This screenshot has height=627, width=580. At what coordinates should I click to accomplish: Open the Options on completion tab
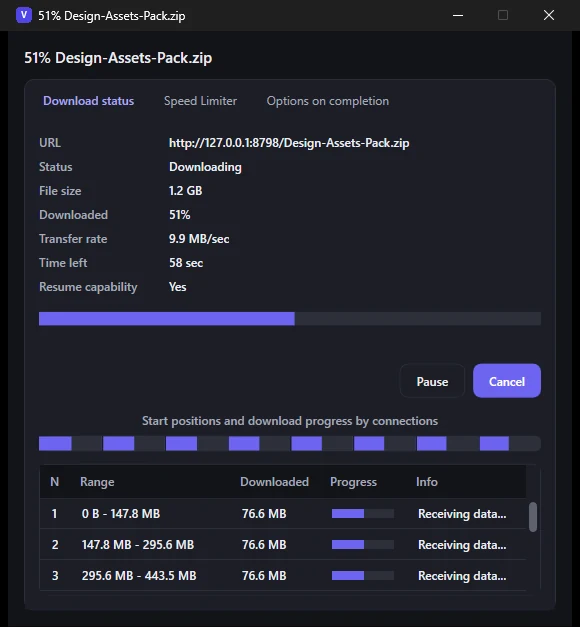coord(328,101)
